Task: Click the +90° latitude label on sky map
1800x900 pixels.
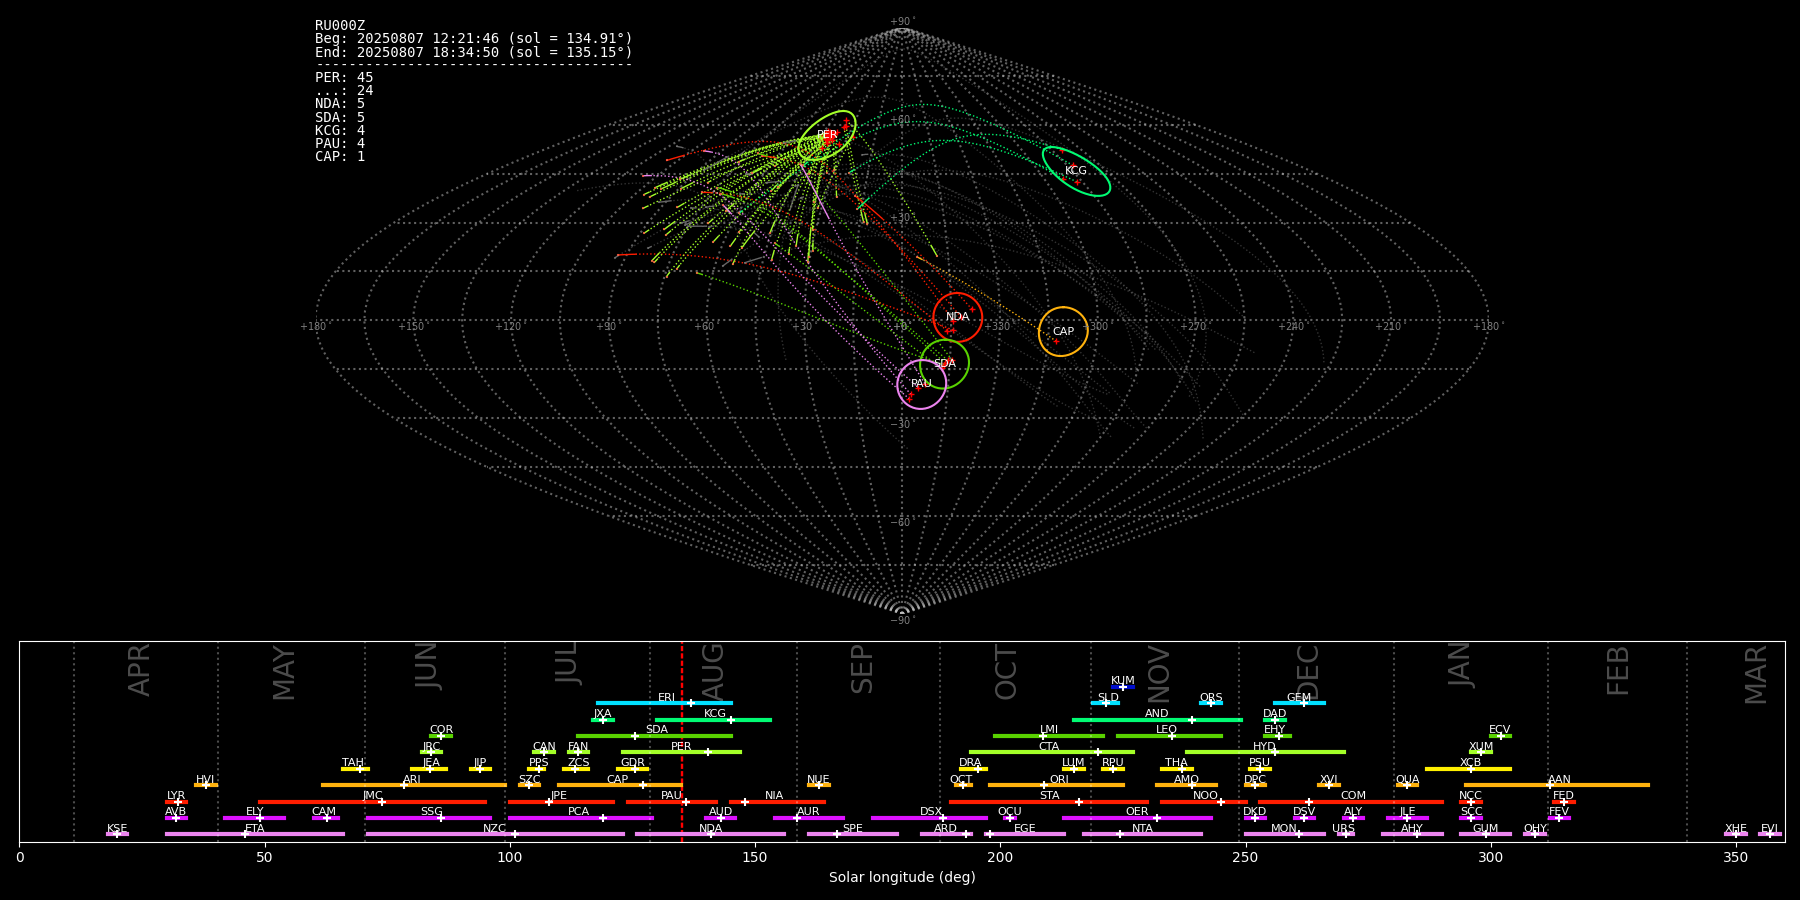Action: pyautogui.click(x=902, y=22)
